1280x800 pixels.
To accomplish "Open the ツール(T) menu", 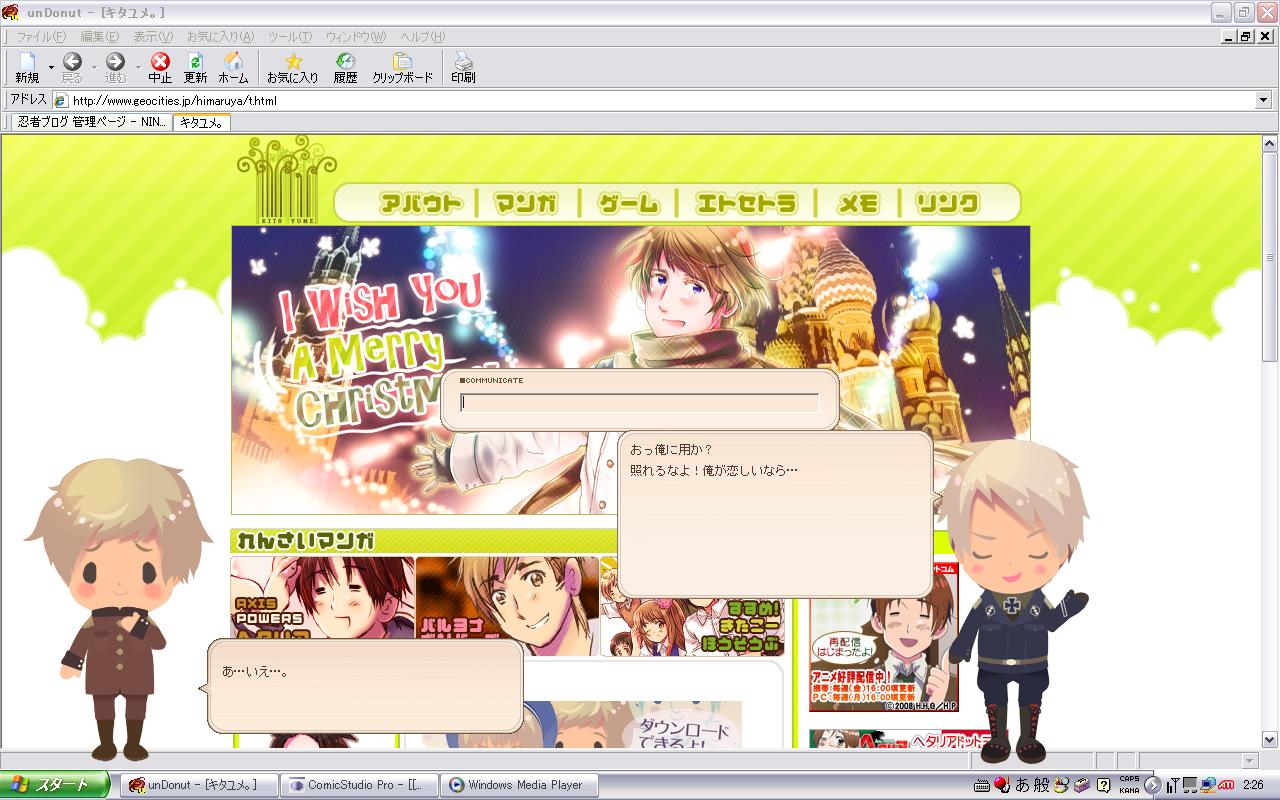I will (290, 37).
